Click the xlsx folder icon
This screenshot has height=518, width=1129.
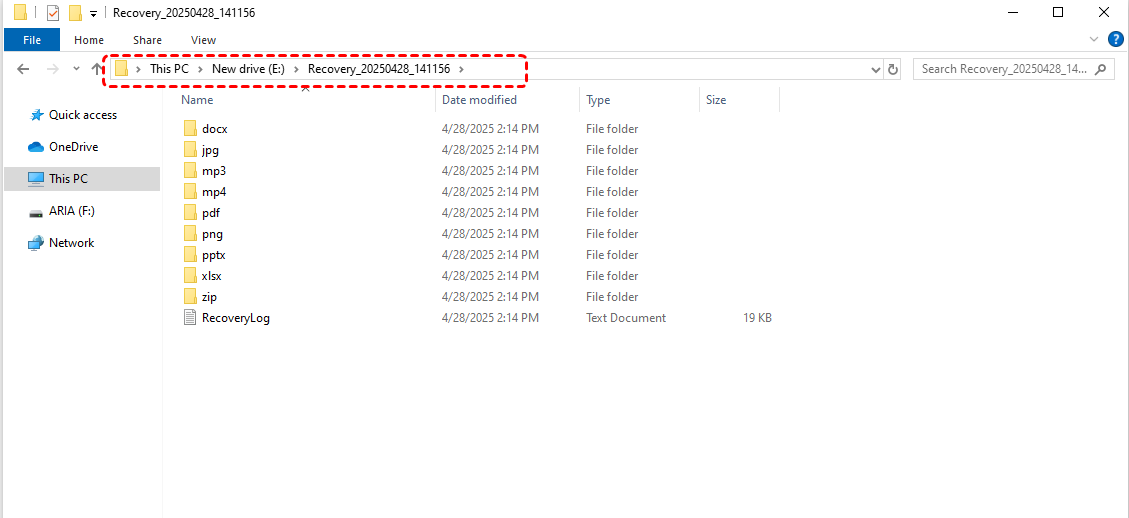190,275
